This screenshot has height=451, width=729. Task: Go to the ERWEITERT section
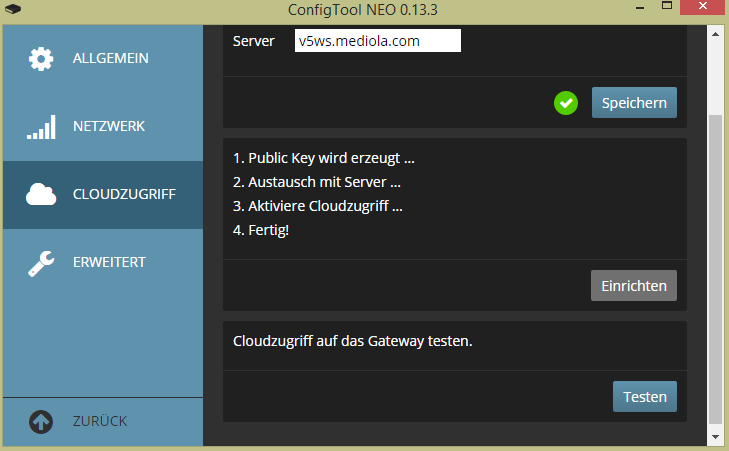pos(109,263)
